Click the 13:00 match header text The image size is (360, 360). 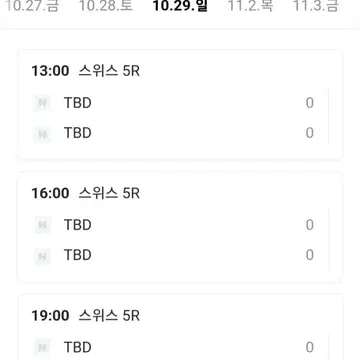86,71
